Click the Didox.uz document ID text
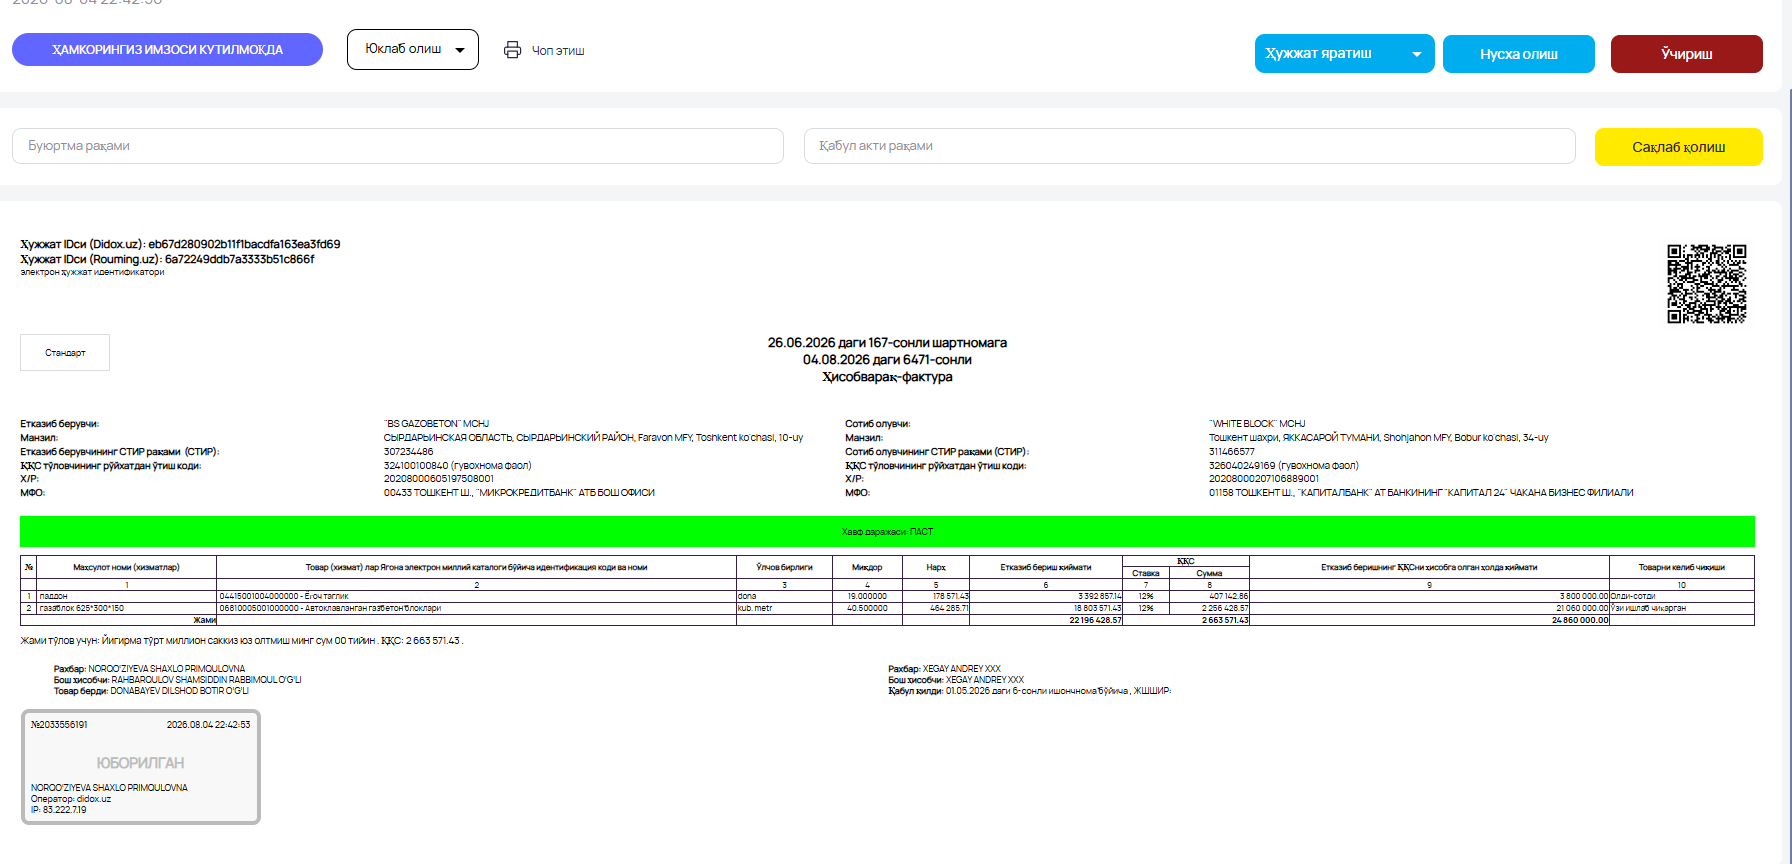The image size is (1792, 864). click(x=180, y=244)
